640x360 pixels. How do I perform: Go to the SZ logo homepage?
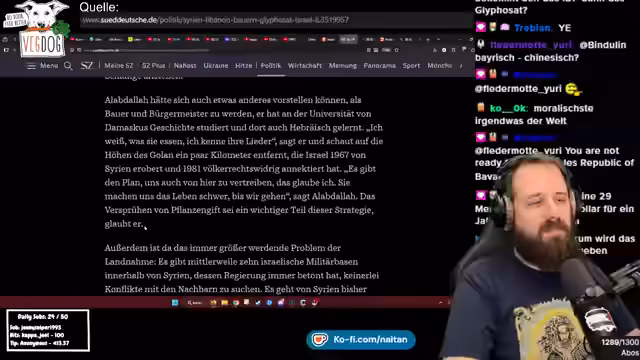pos(87,65)
